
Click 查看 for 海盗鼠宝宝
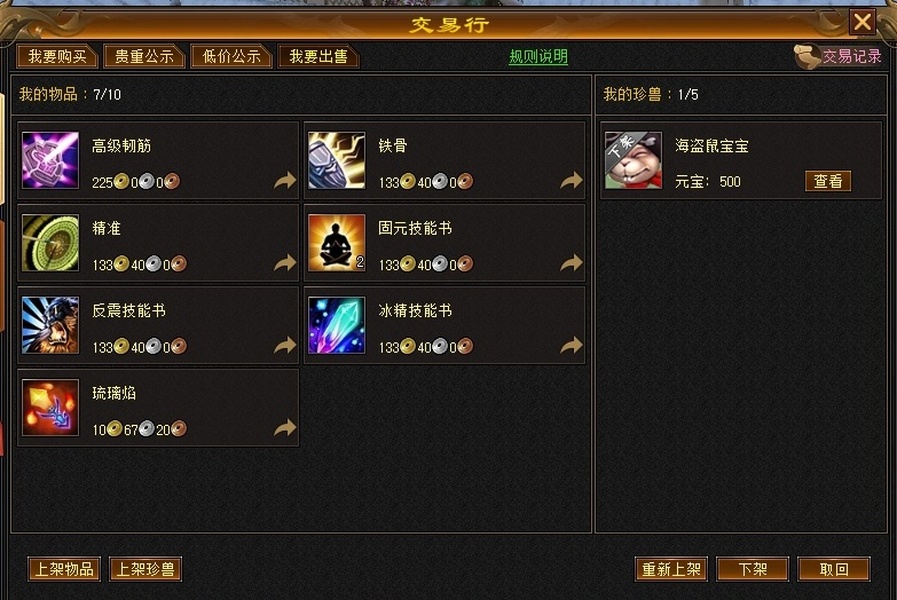[x=828, y=181]
